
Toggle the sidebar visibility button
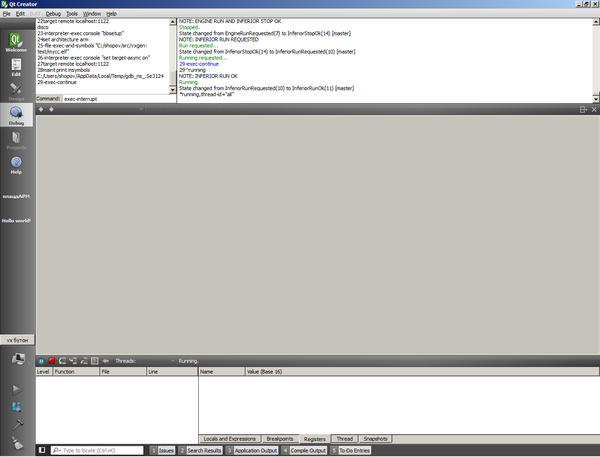(x=42, y=450)
